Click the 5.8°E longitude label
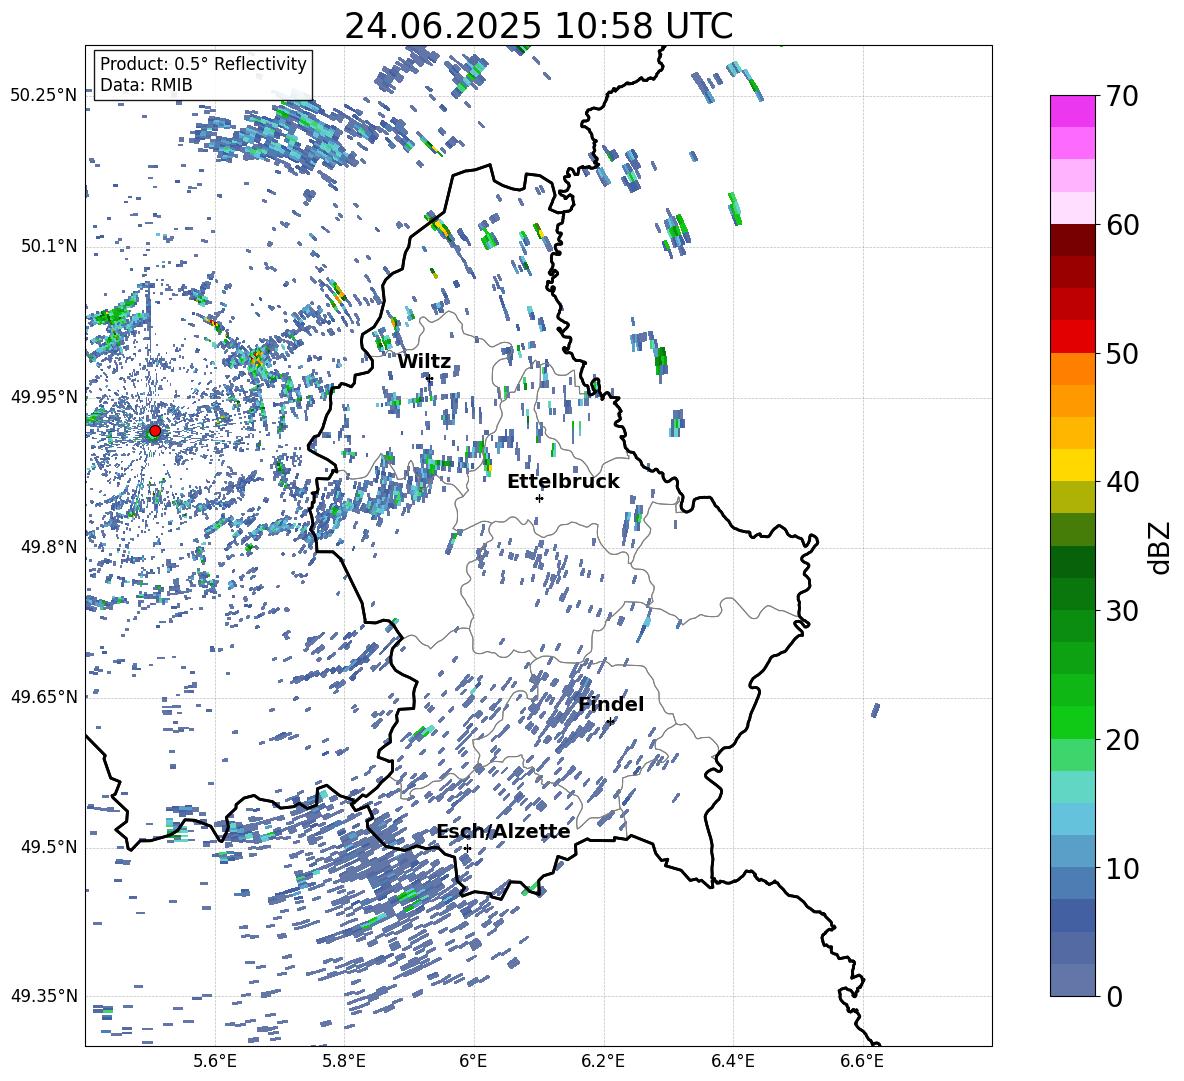Image resolution: width=1184 pixels, height=1081 pixels. coord(344,1061)
